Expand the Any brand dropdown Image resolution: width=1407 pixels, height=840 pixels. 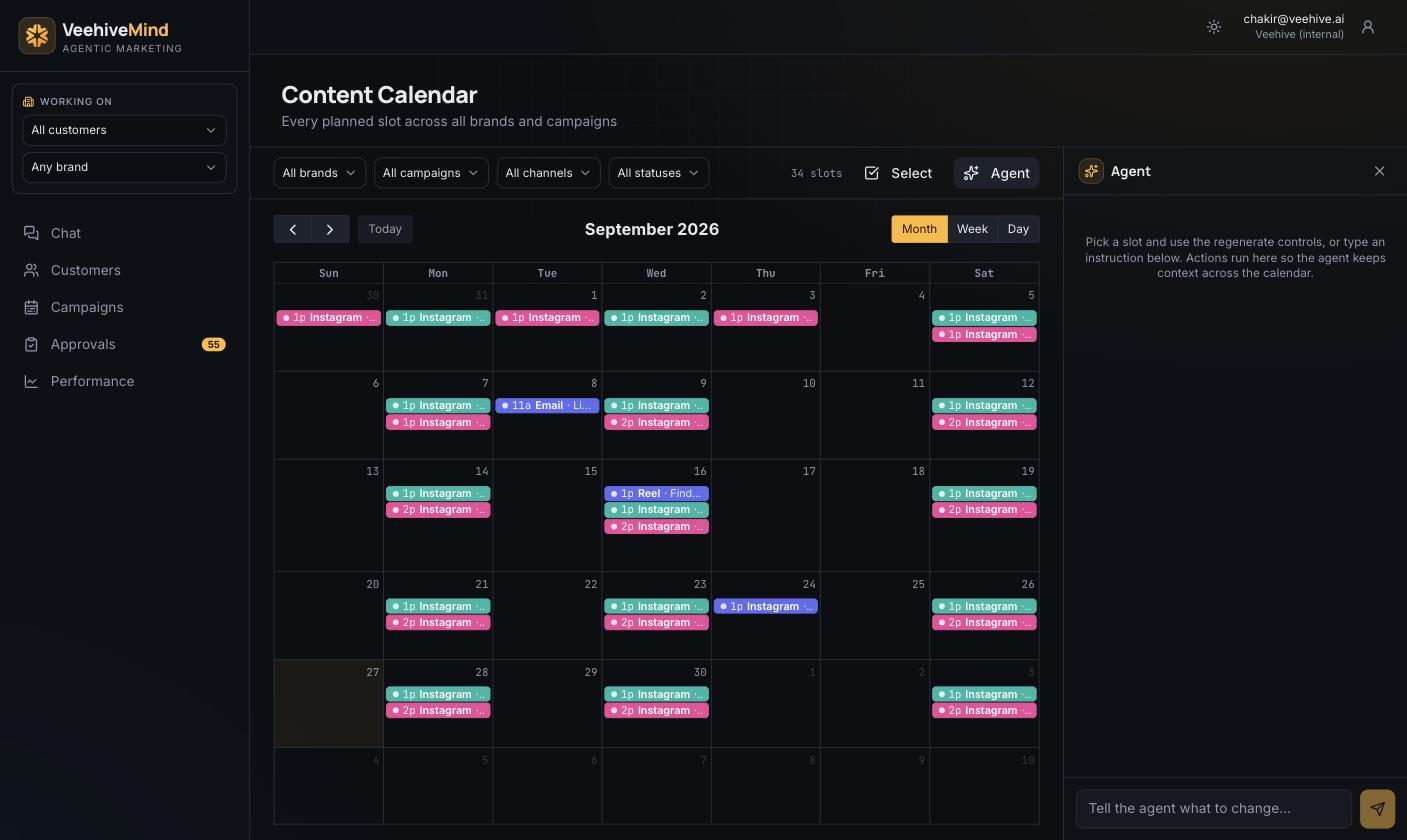(x=124, y=167)
